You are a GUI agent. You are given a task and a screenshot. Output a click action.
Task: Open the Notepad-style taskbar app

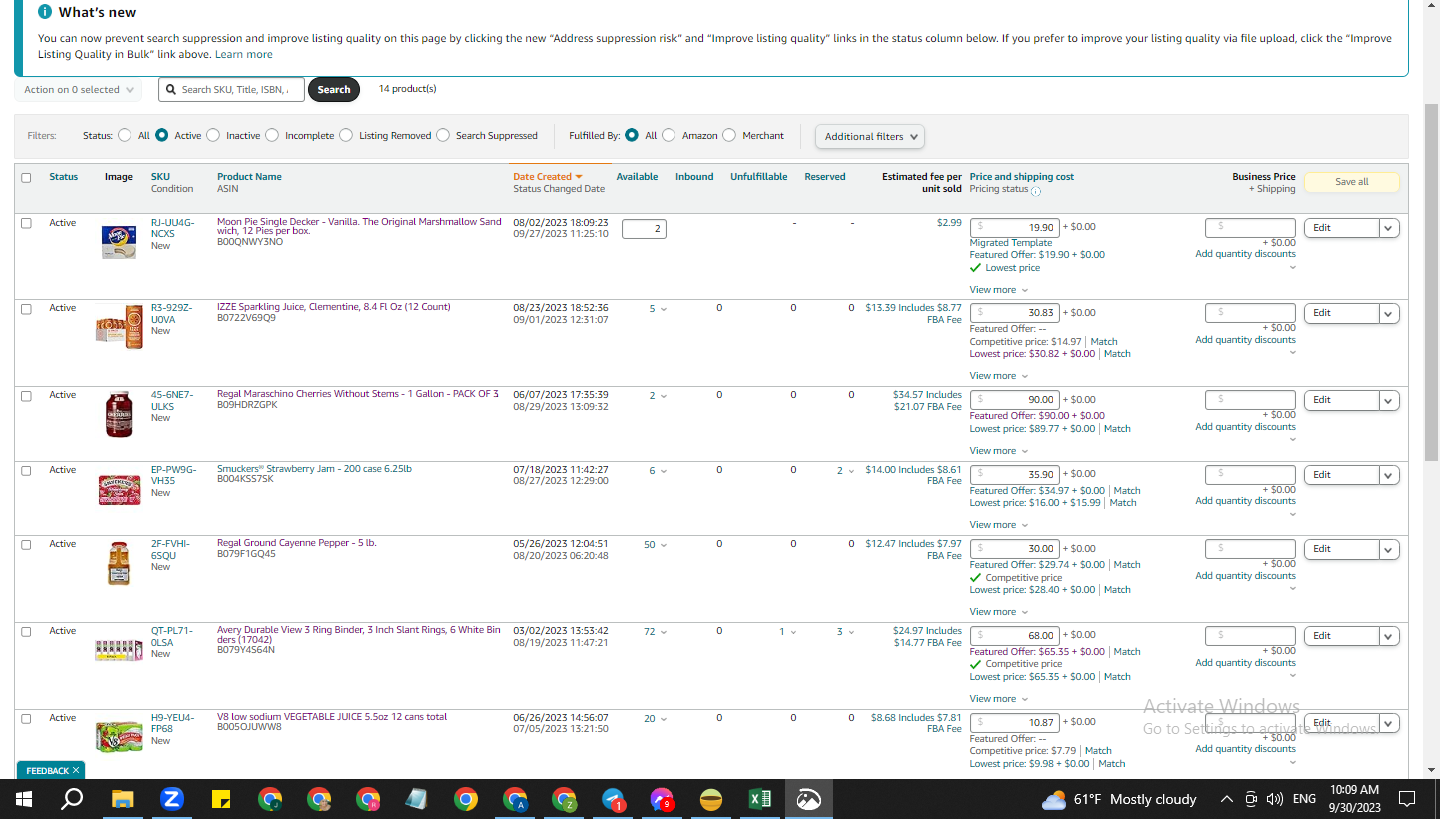(417, 799)
